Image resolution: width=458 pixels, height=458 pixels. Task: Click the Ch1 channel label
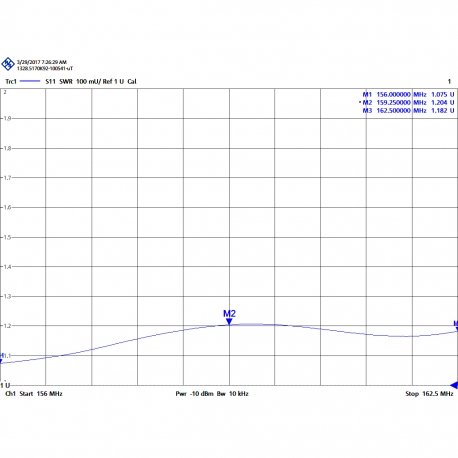[x=11, y=394]
